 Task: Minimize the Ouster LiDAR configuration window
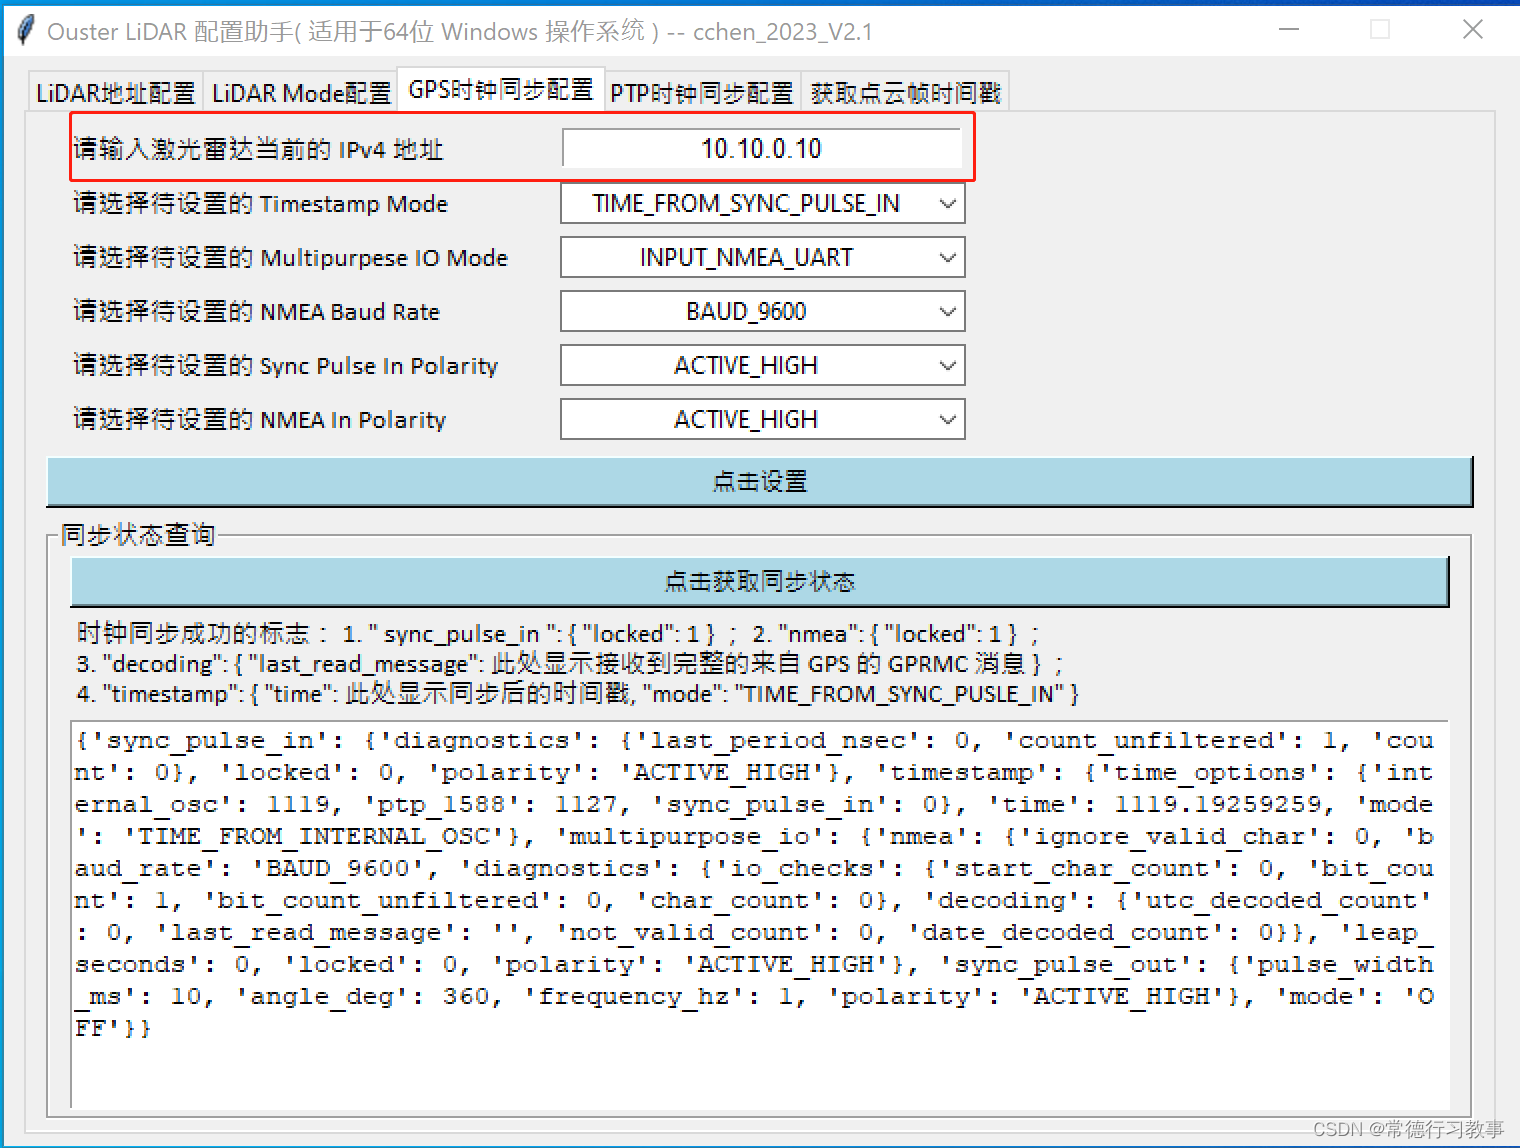coord(1288,30)
